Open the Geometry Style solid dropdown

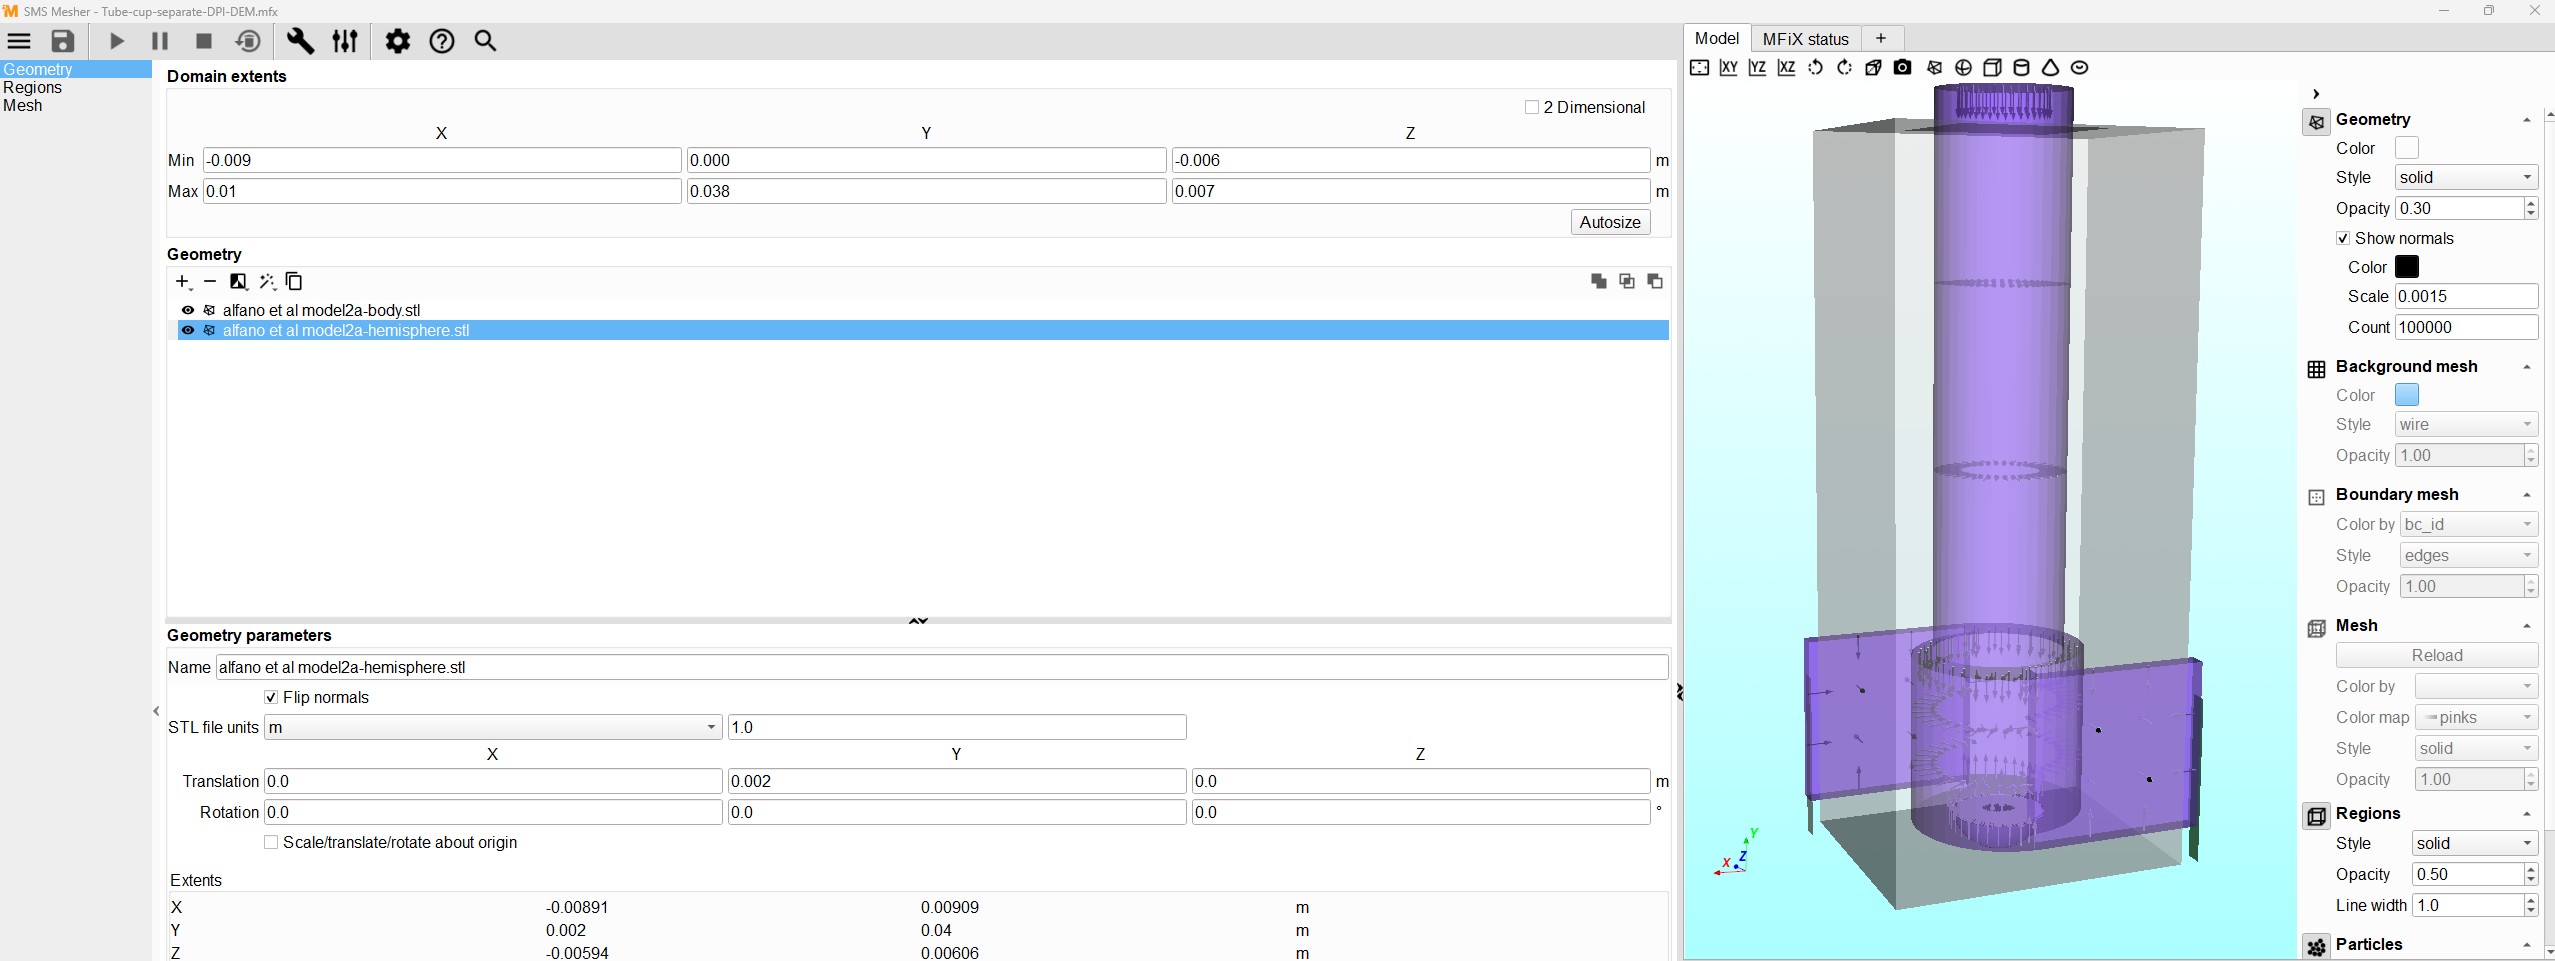tap(2466, 177)
